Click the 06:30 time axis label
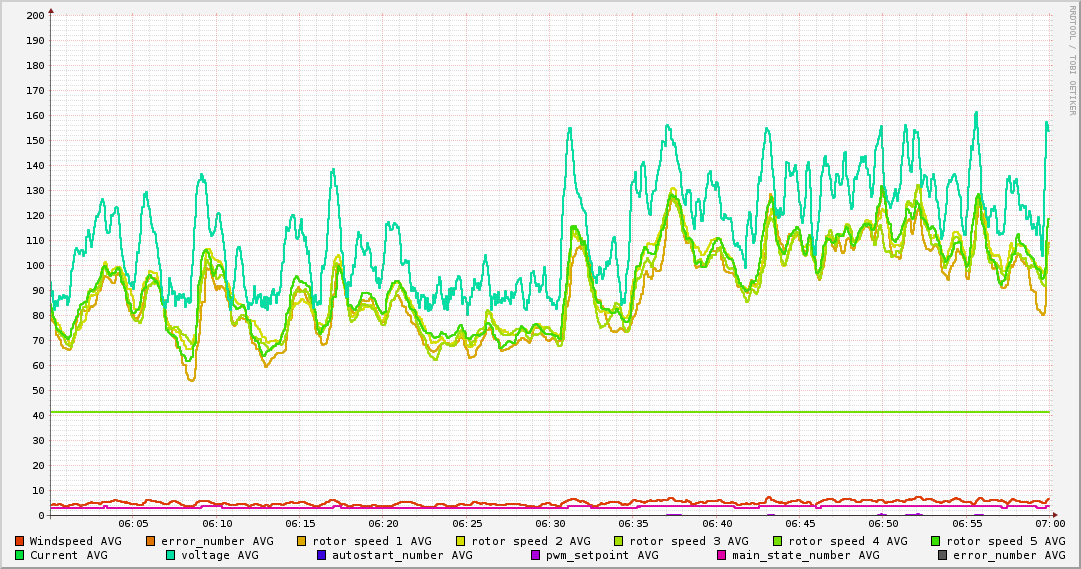Viewport: 1081px width, 569px height. (551, 524)
